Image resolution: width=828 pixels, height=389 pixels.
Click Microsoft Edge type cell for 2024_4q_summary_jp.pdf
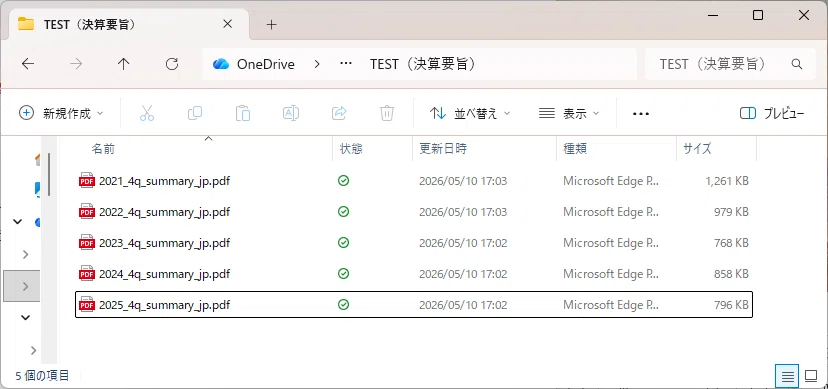click(x=611, y=274)
